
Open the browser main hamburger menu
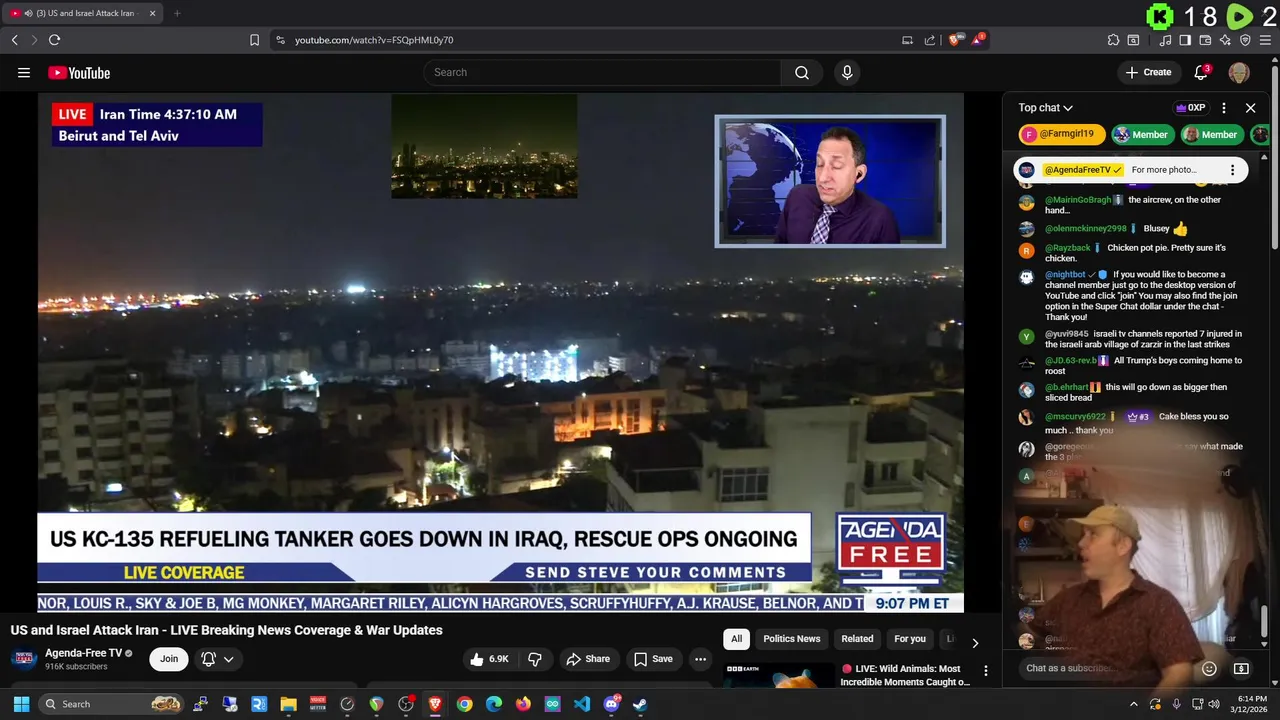coord(1265,40)
